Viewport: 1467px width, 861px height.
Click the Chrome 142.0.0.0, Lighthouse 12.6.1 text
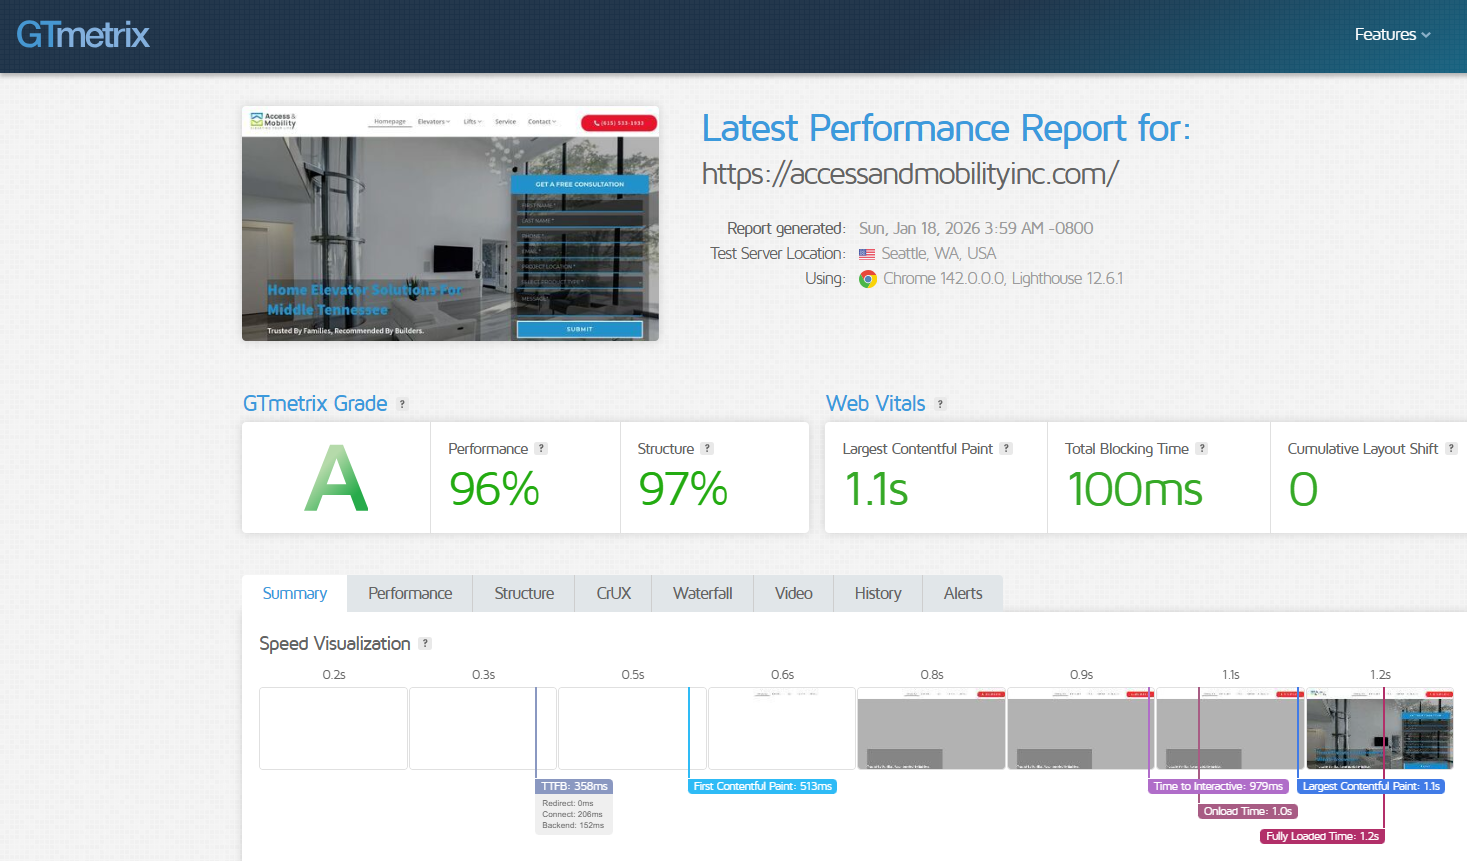pos(1003,279)
